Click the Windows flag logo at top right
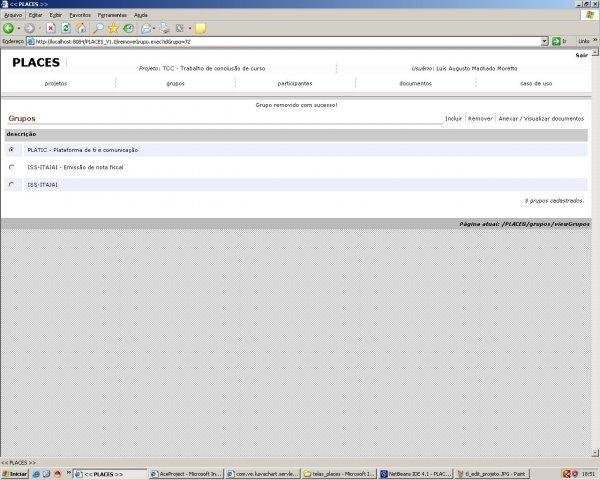This screenshot has width=600, height=480. coord(590,15)
